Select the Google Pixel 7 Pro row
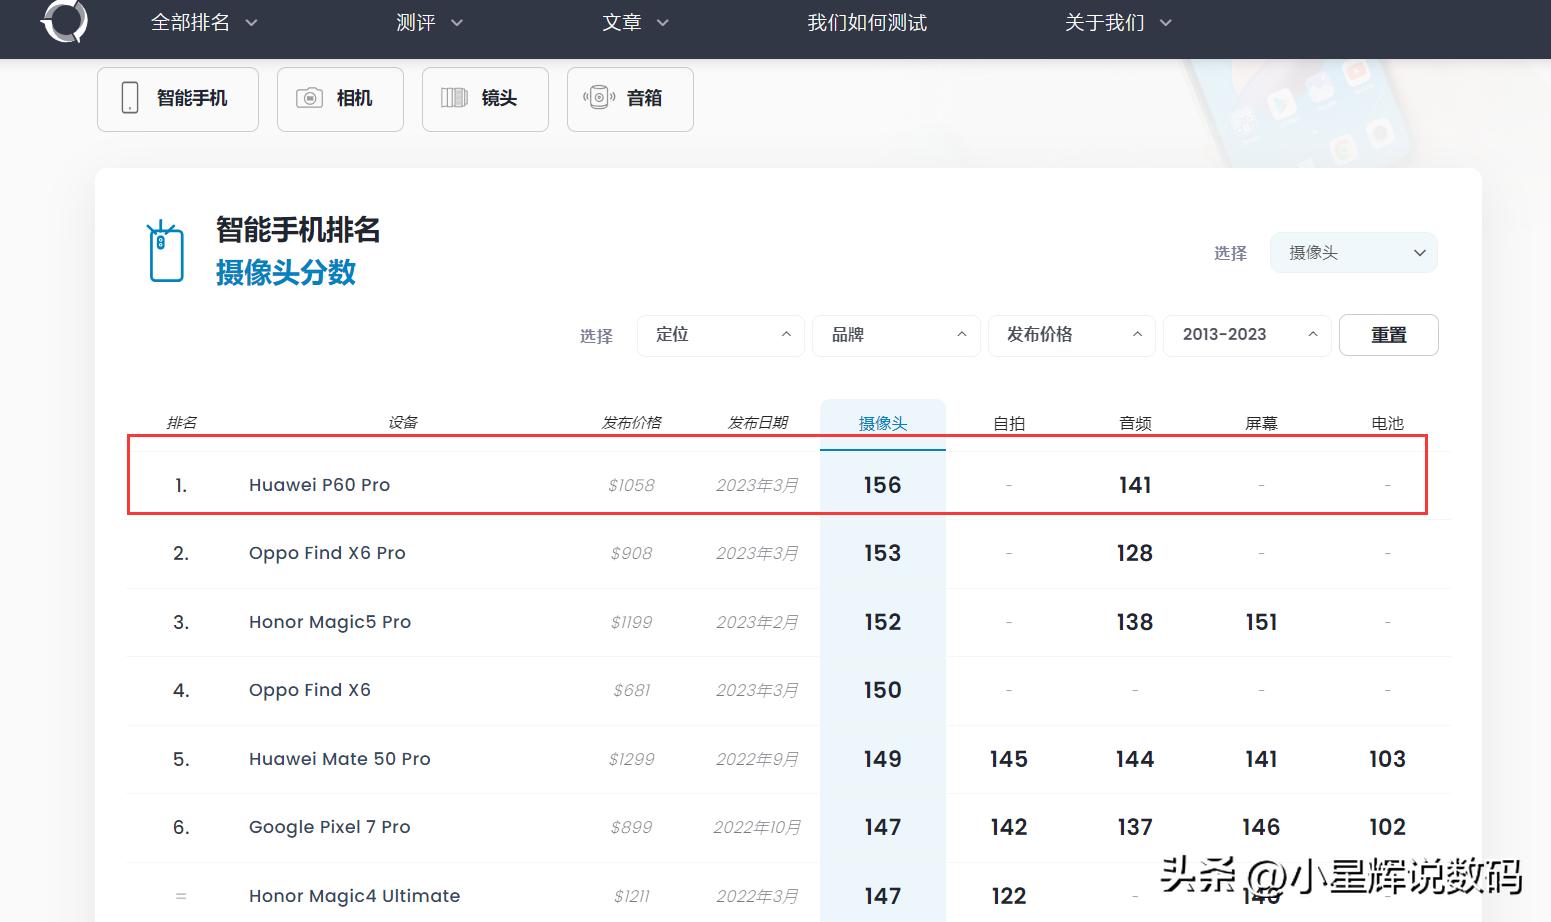Image resolution: width=1551 pixels, height=922 pixels. [329, 827]
